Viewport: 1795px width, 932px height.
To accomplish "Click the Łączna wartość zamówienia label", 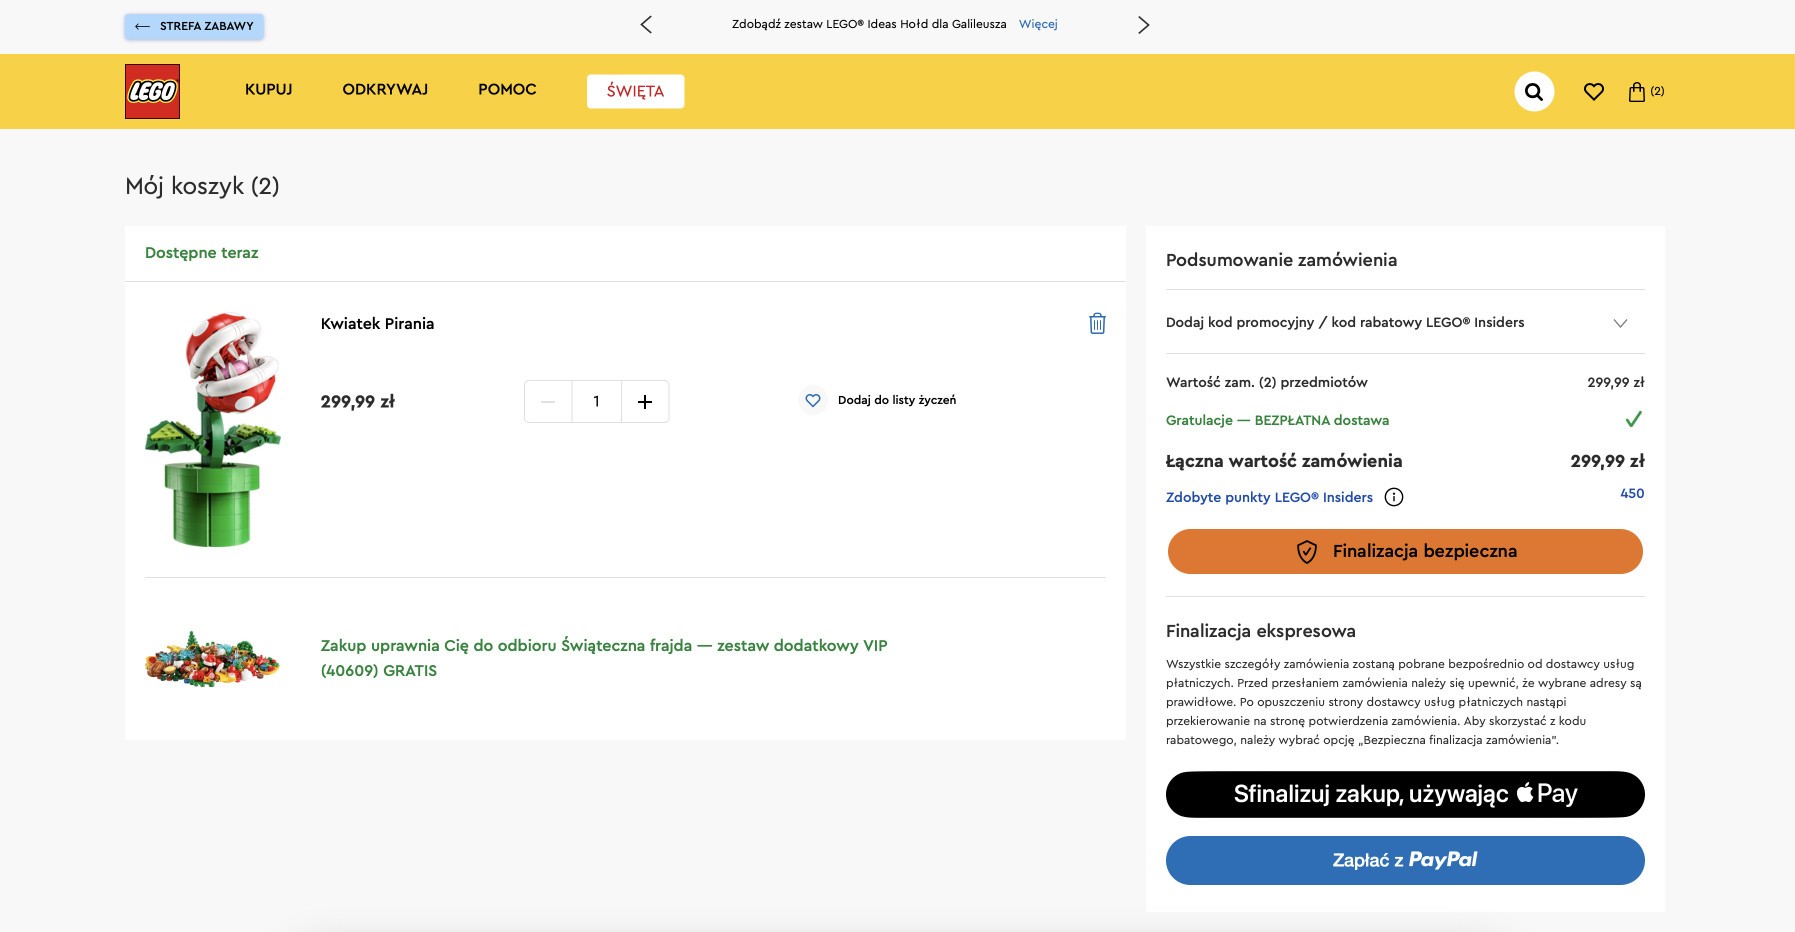I will pos(1284,461).
